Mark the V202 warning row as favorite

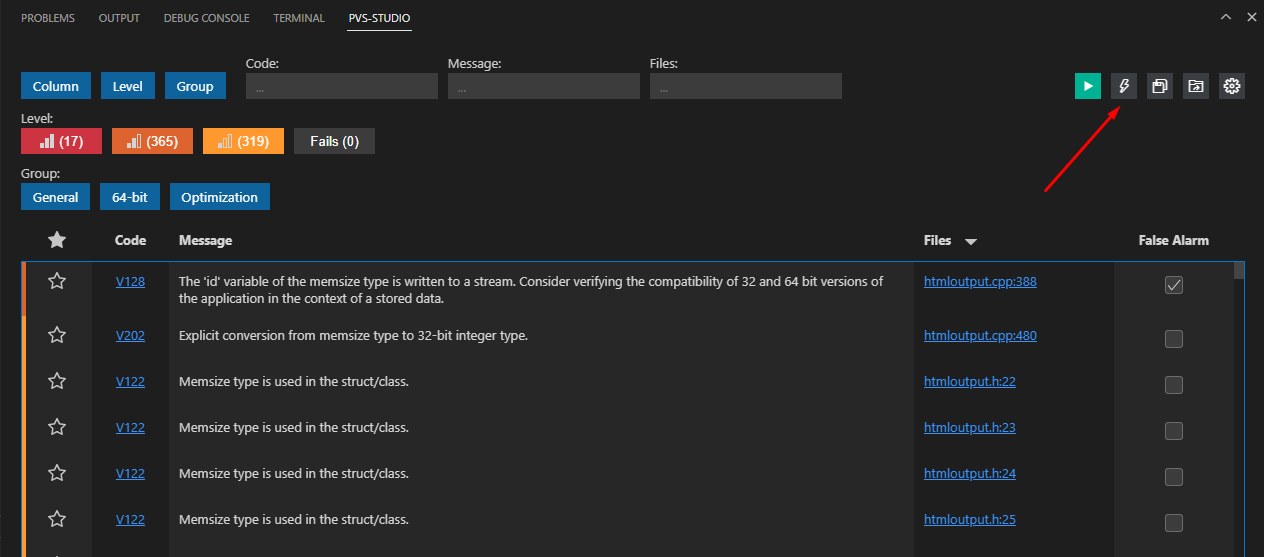(57, 336)
